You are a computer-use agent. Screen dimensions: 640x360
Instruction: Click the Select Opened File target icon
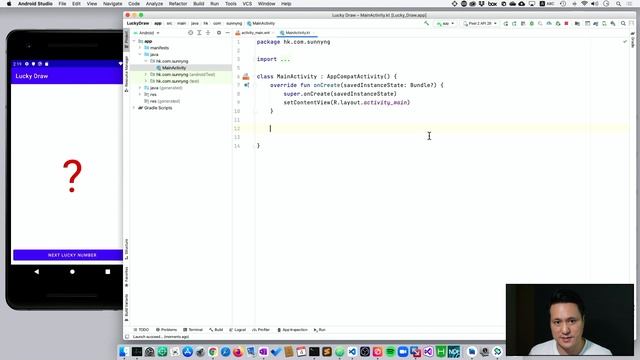click(191, 33)
